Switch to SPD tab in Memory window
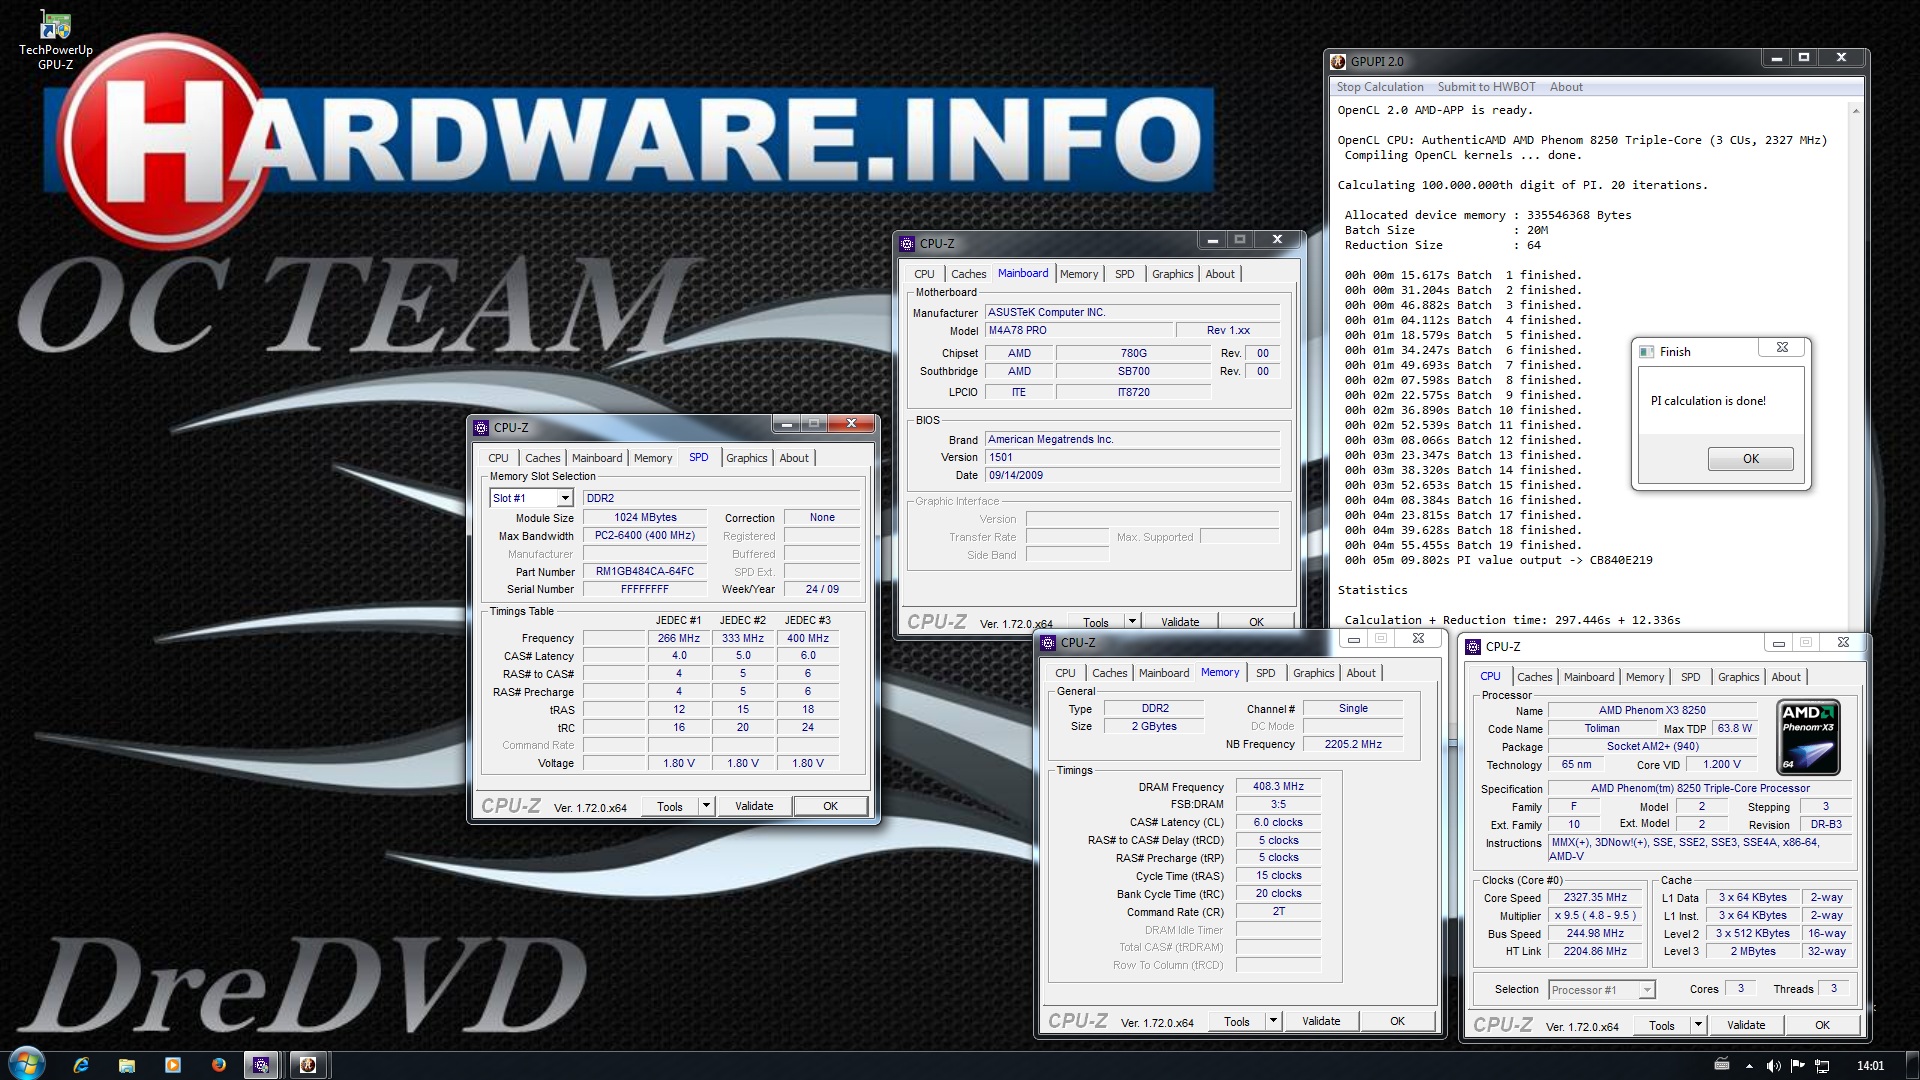This screenshot has height=1080, width=1920. click(1265, 673)
